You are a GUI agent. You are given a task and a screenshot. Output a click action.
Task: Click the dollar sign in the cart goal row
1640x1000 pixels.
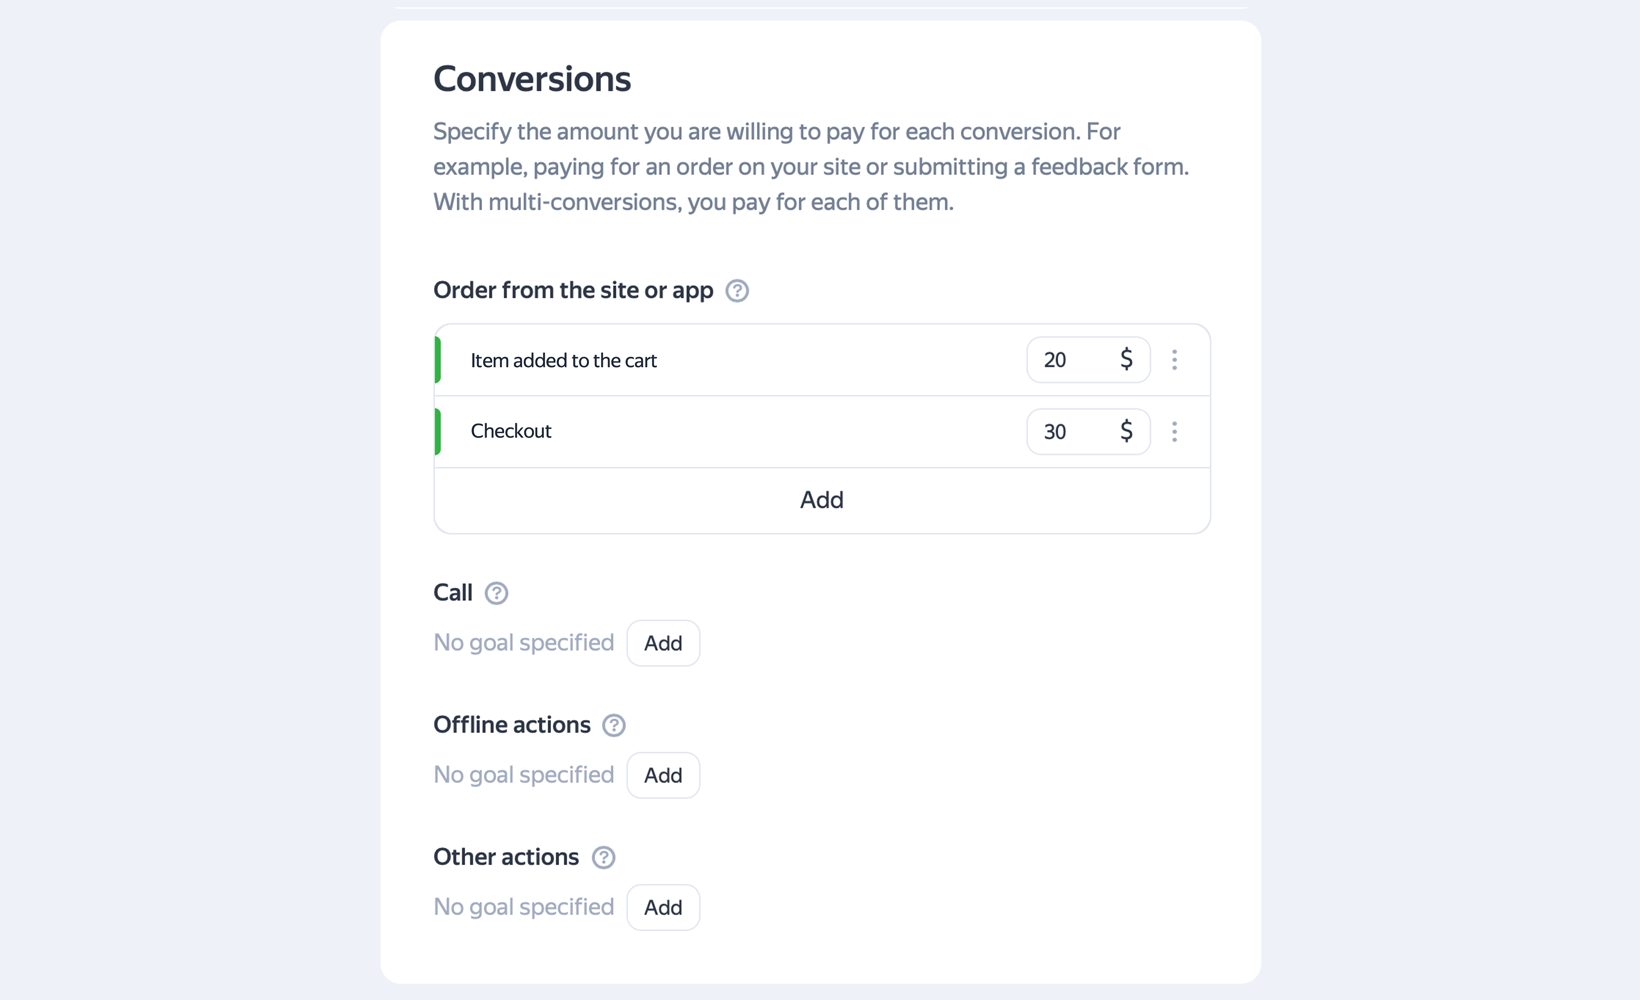pos(1126,359)
